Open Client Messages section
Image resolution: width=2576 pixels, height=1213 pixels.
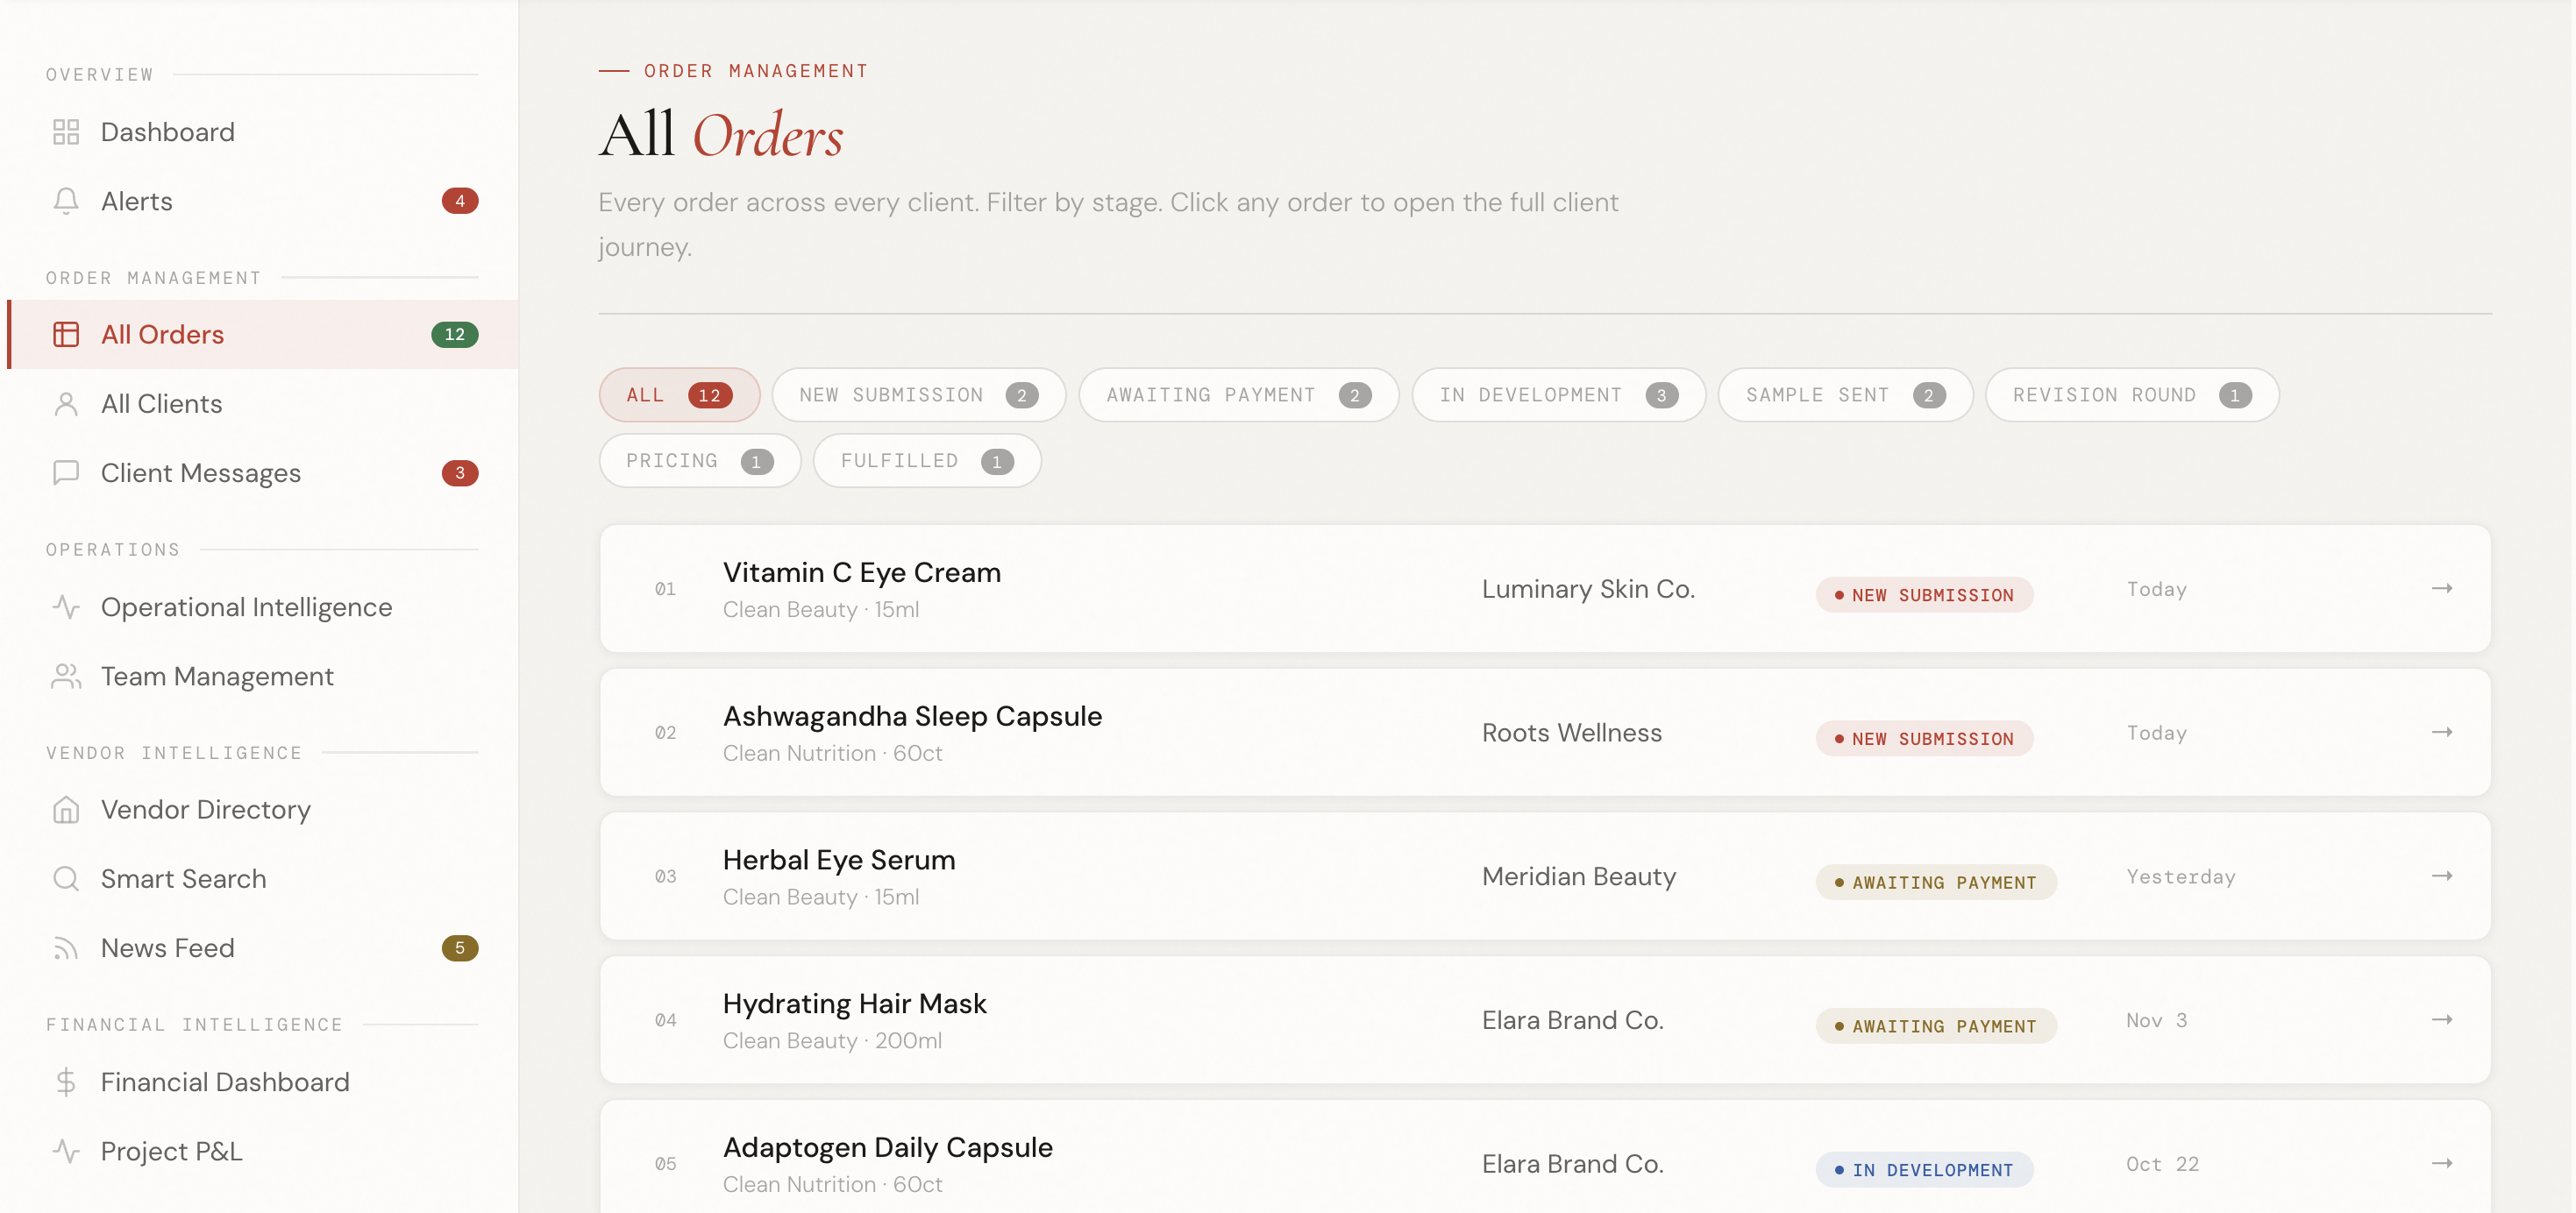263,473
